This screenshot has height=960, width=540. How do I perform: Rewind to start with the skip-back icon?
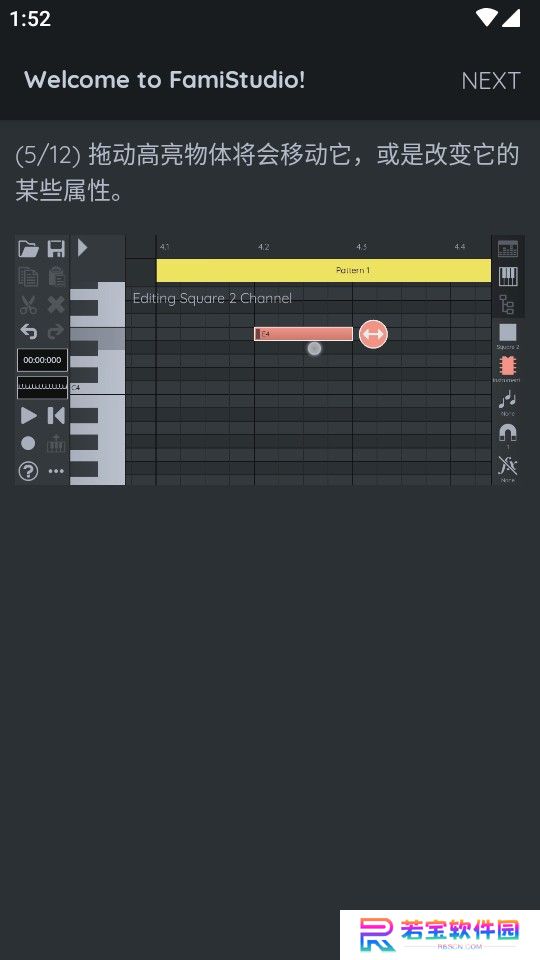pyautogui.click(x=56, y=416)
